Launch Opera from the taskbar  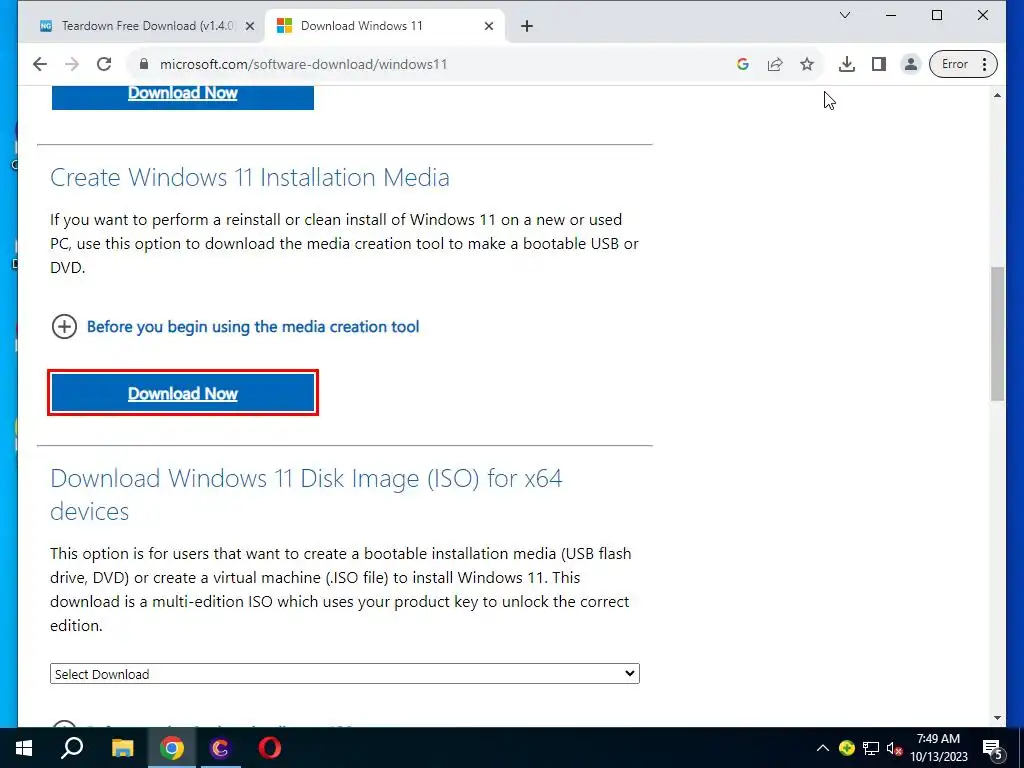click(270, 748)
